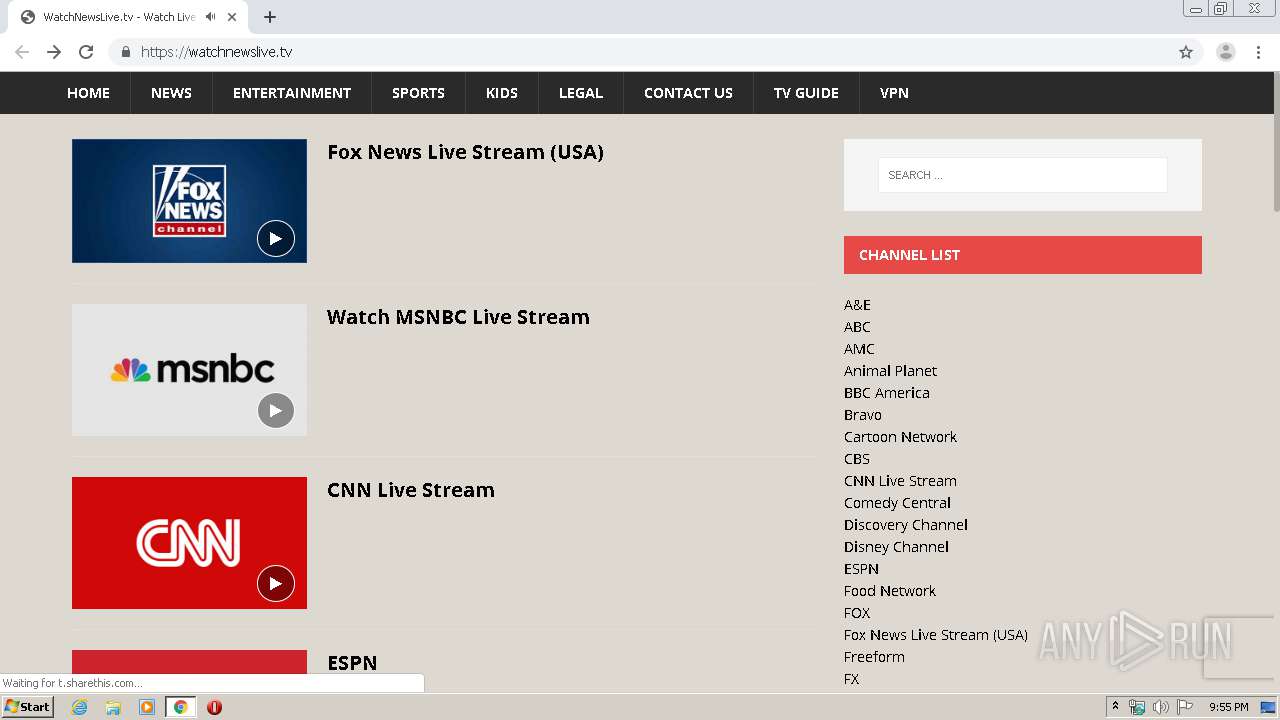Click red Opera icon in taskbar

pos(214,707)
